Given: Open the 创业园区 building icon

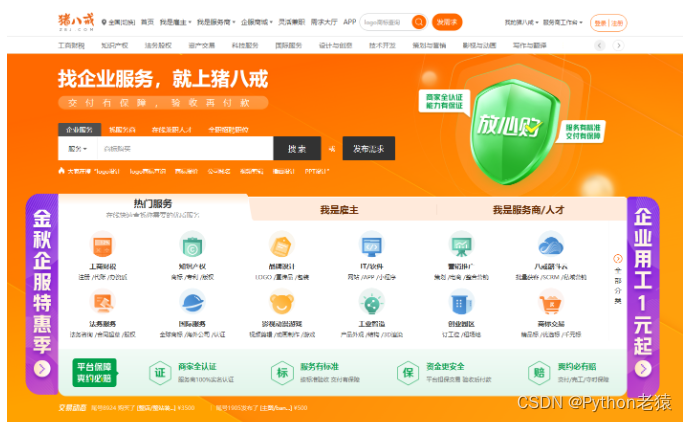Looking at the screenshot, I should pyautogui.click(x=461, y=302).
